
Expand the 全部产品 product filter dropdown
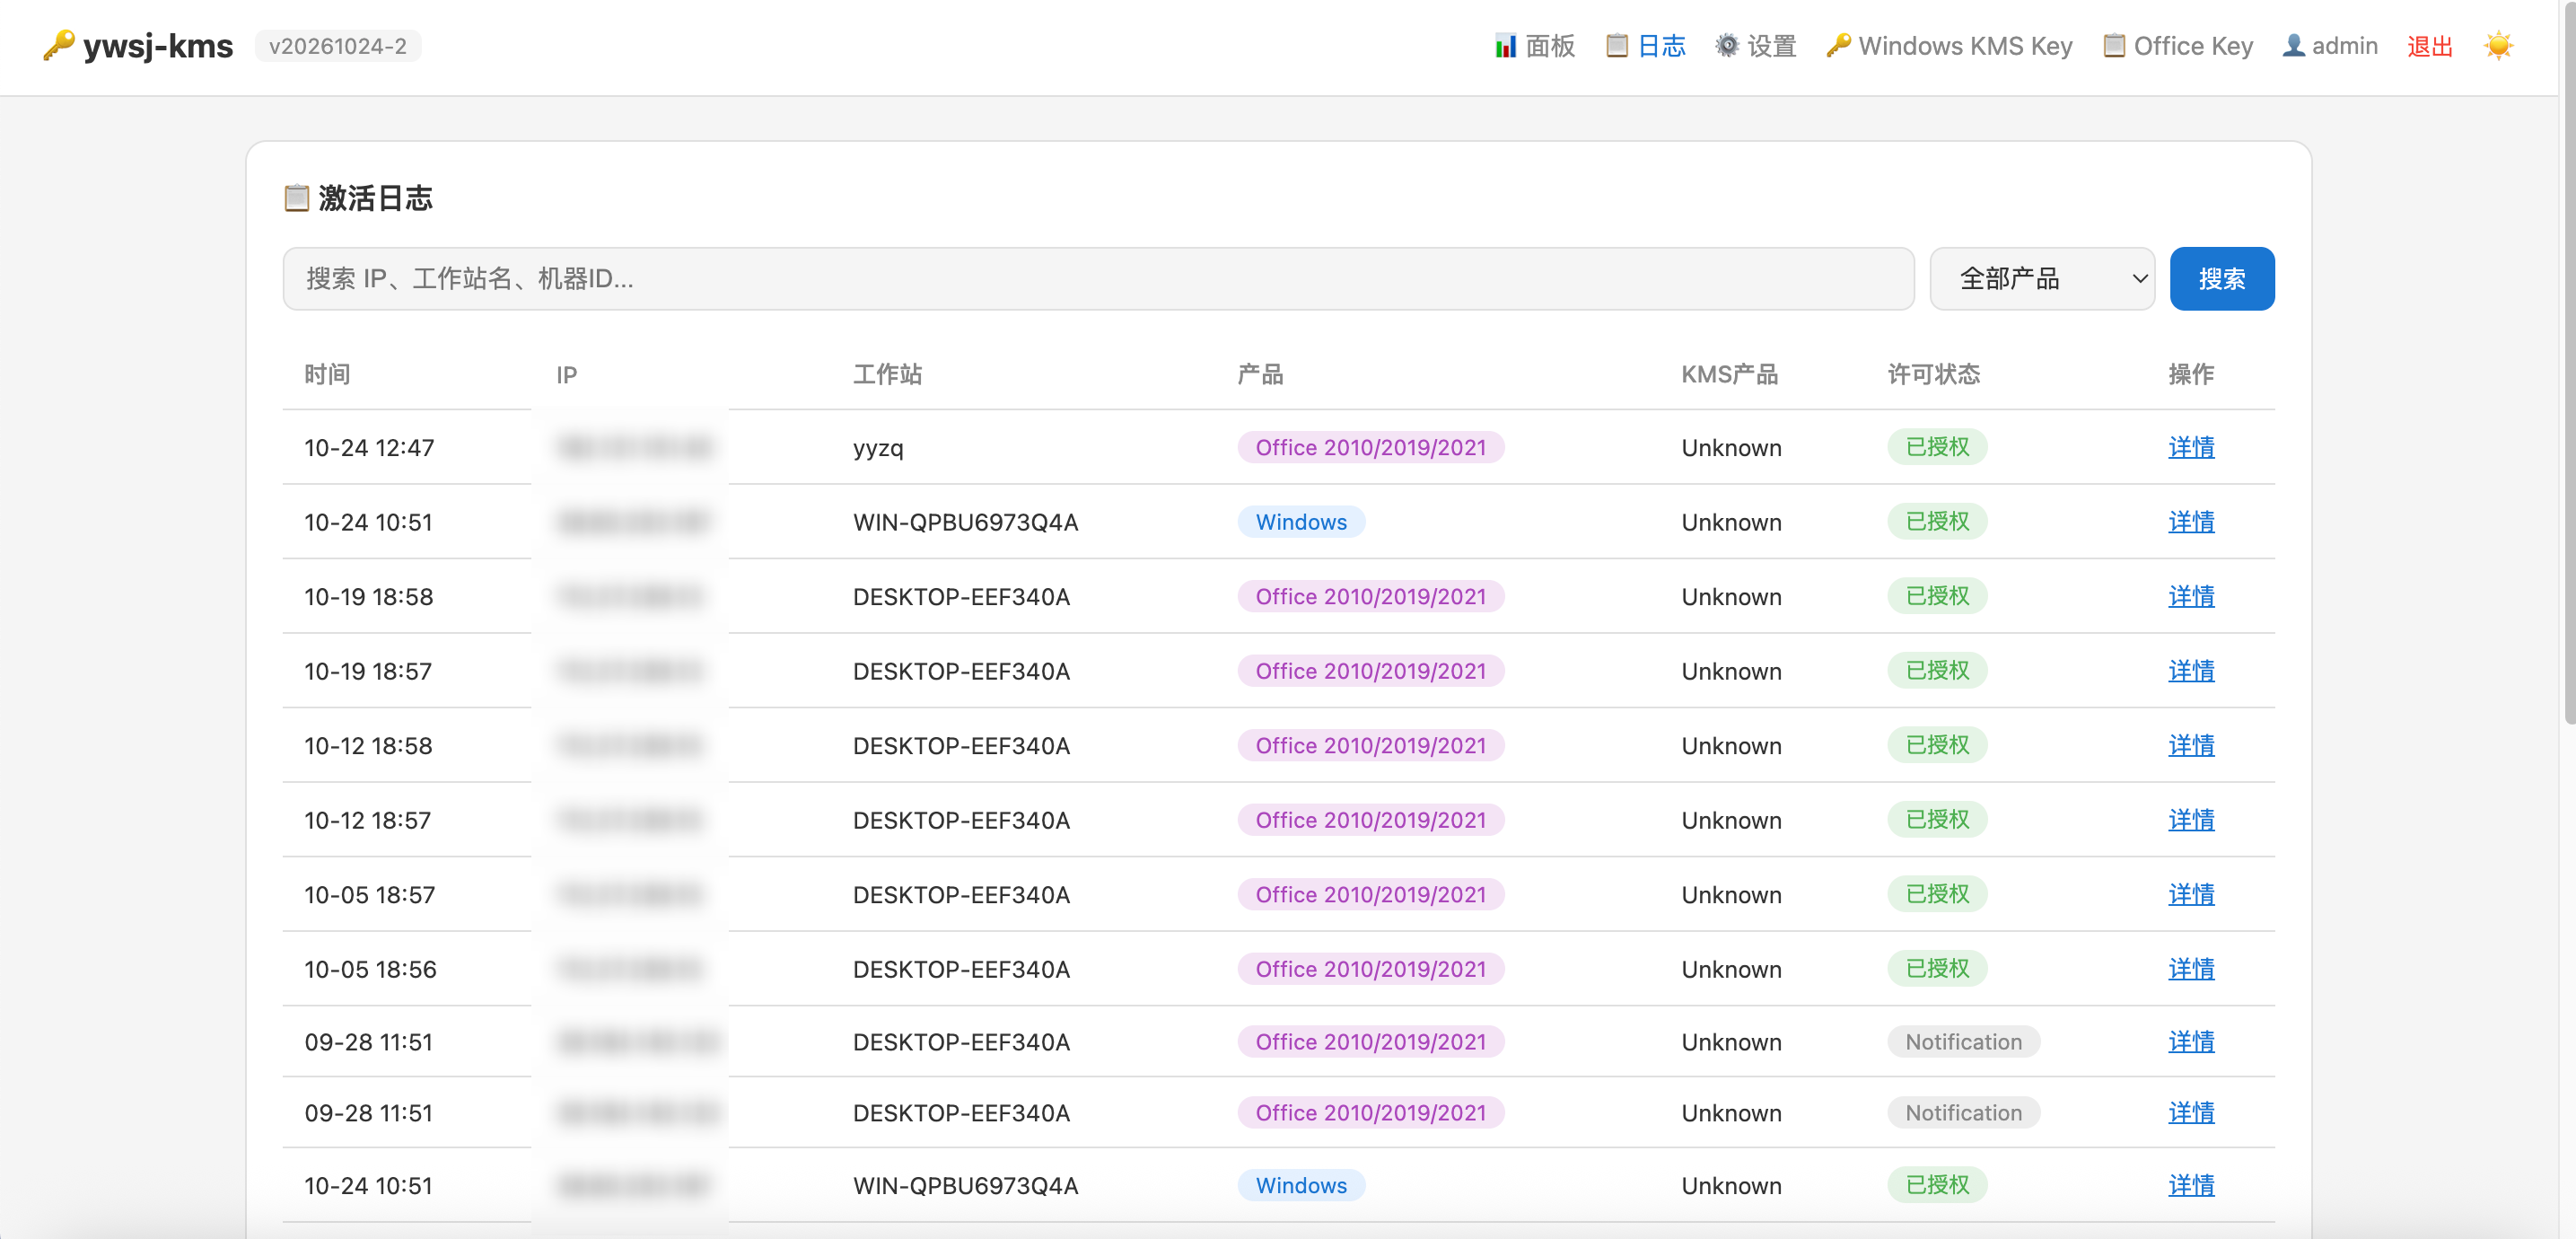point(2041,279)
